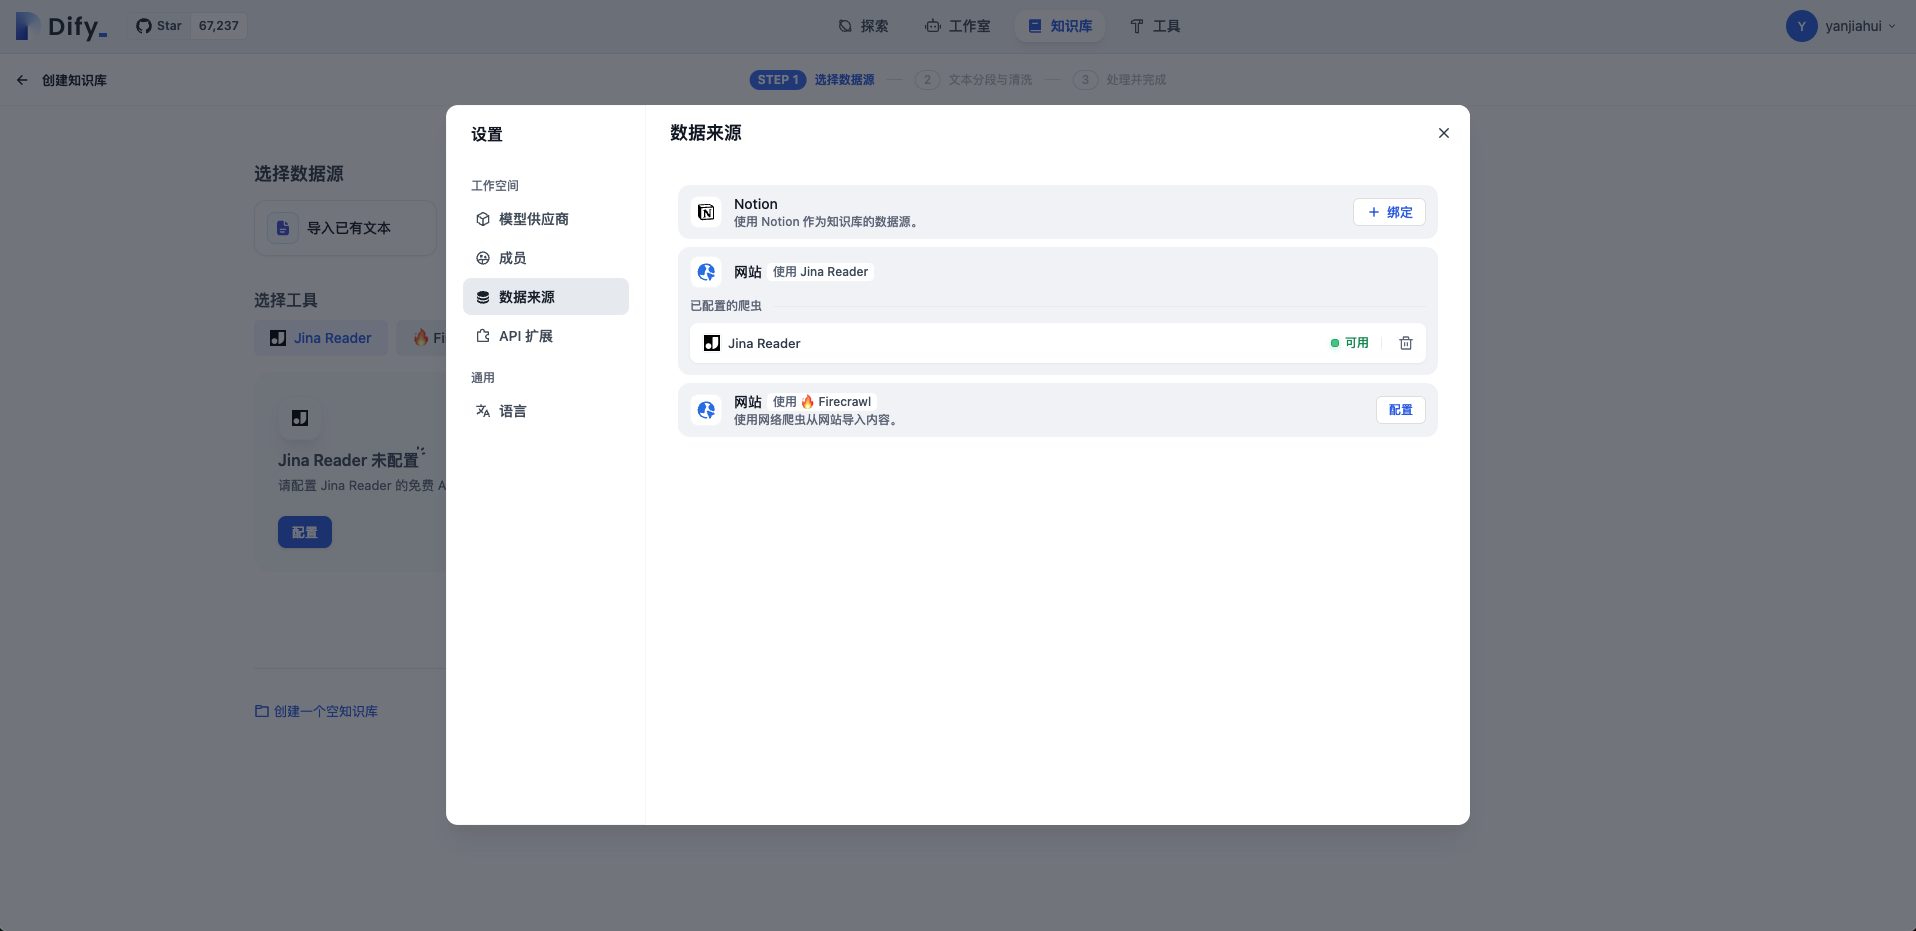1916x931 pixels.
Task: Configure Firecrawl with the 配置 button
Action: click(1400, 410)
